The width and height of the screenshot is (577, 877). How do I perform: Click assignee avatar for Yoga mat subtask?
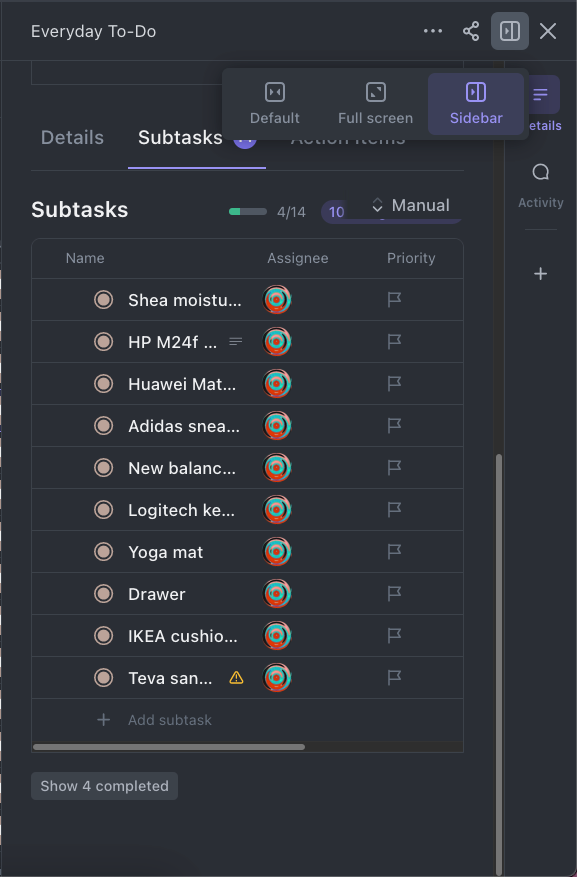tap(277, 552)
